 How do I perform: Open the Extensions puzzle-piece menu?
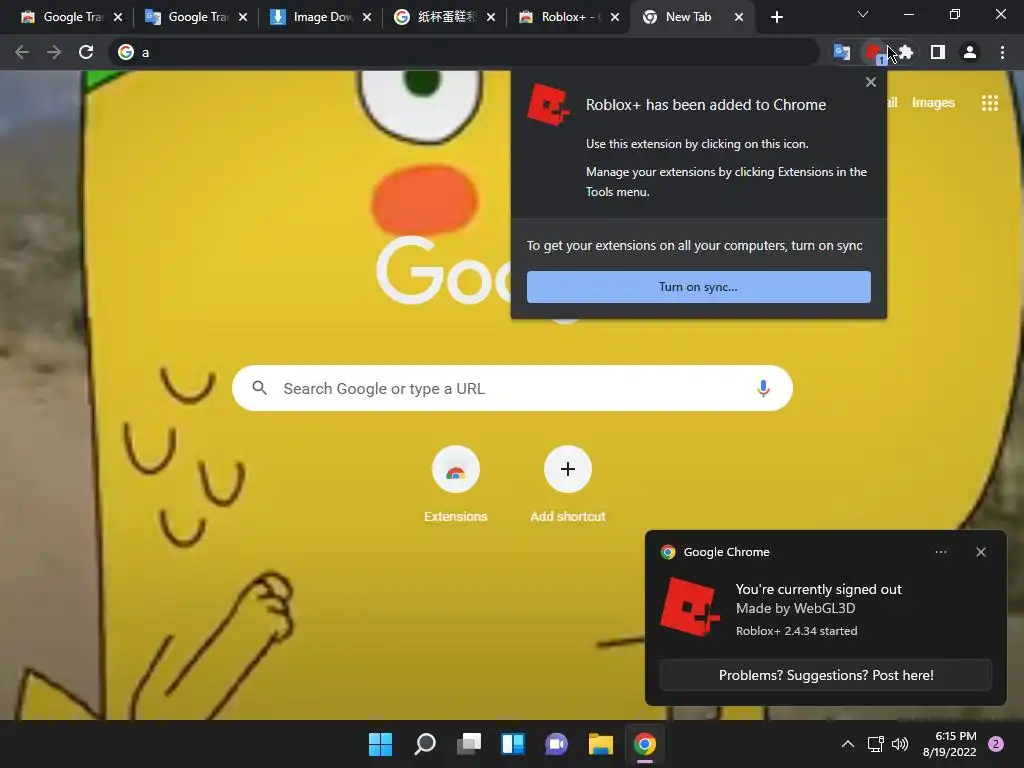906,52
